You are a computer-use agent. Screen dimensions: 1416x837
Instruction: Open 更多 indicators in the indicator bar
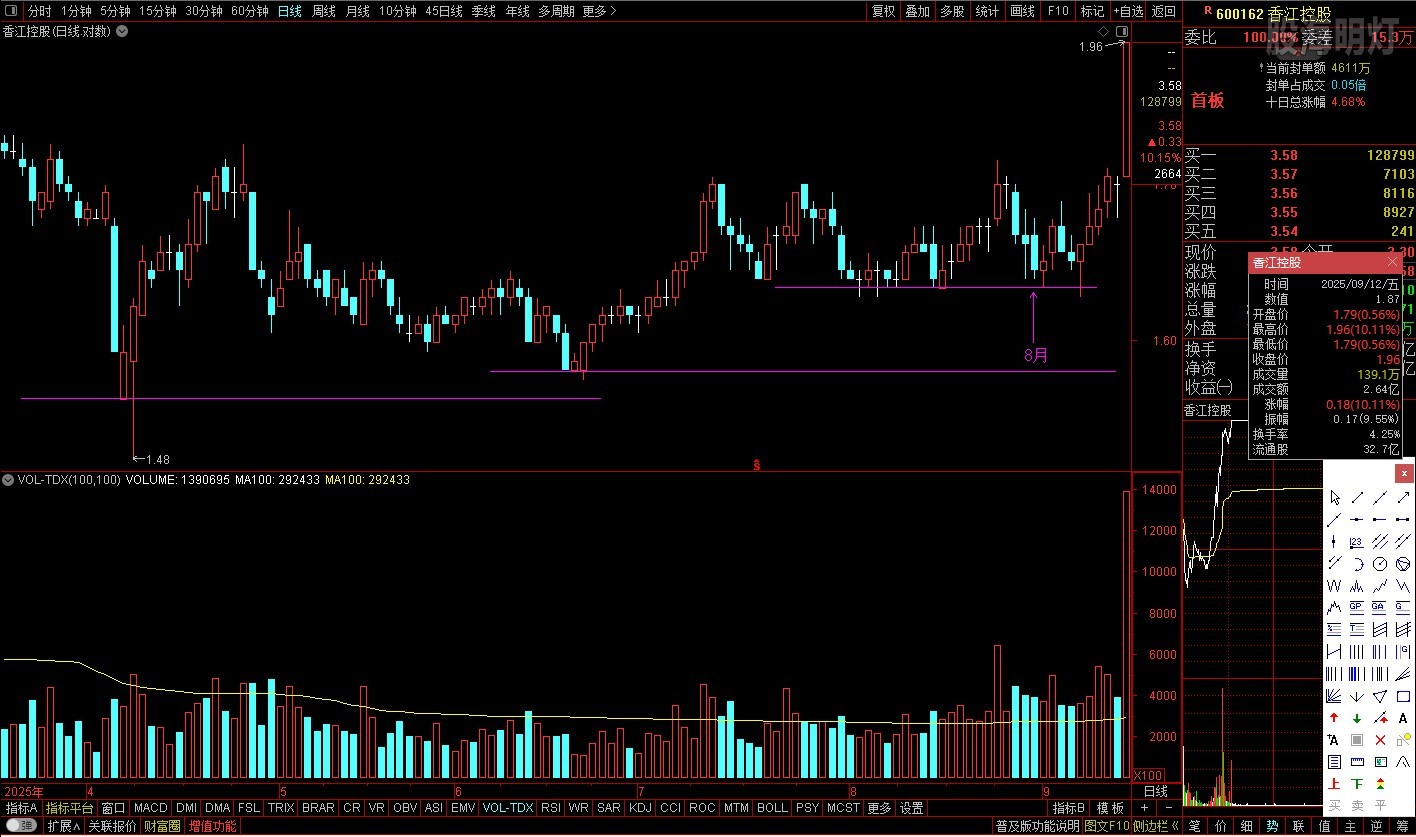coord(879,808)
